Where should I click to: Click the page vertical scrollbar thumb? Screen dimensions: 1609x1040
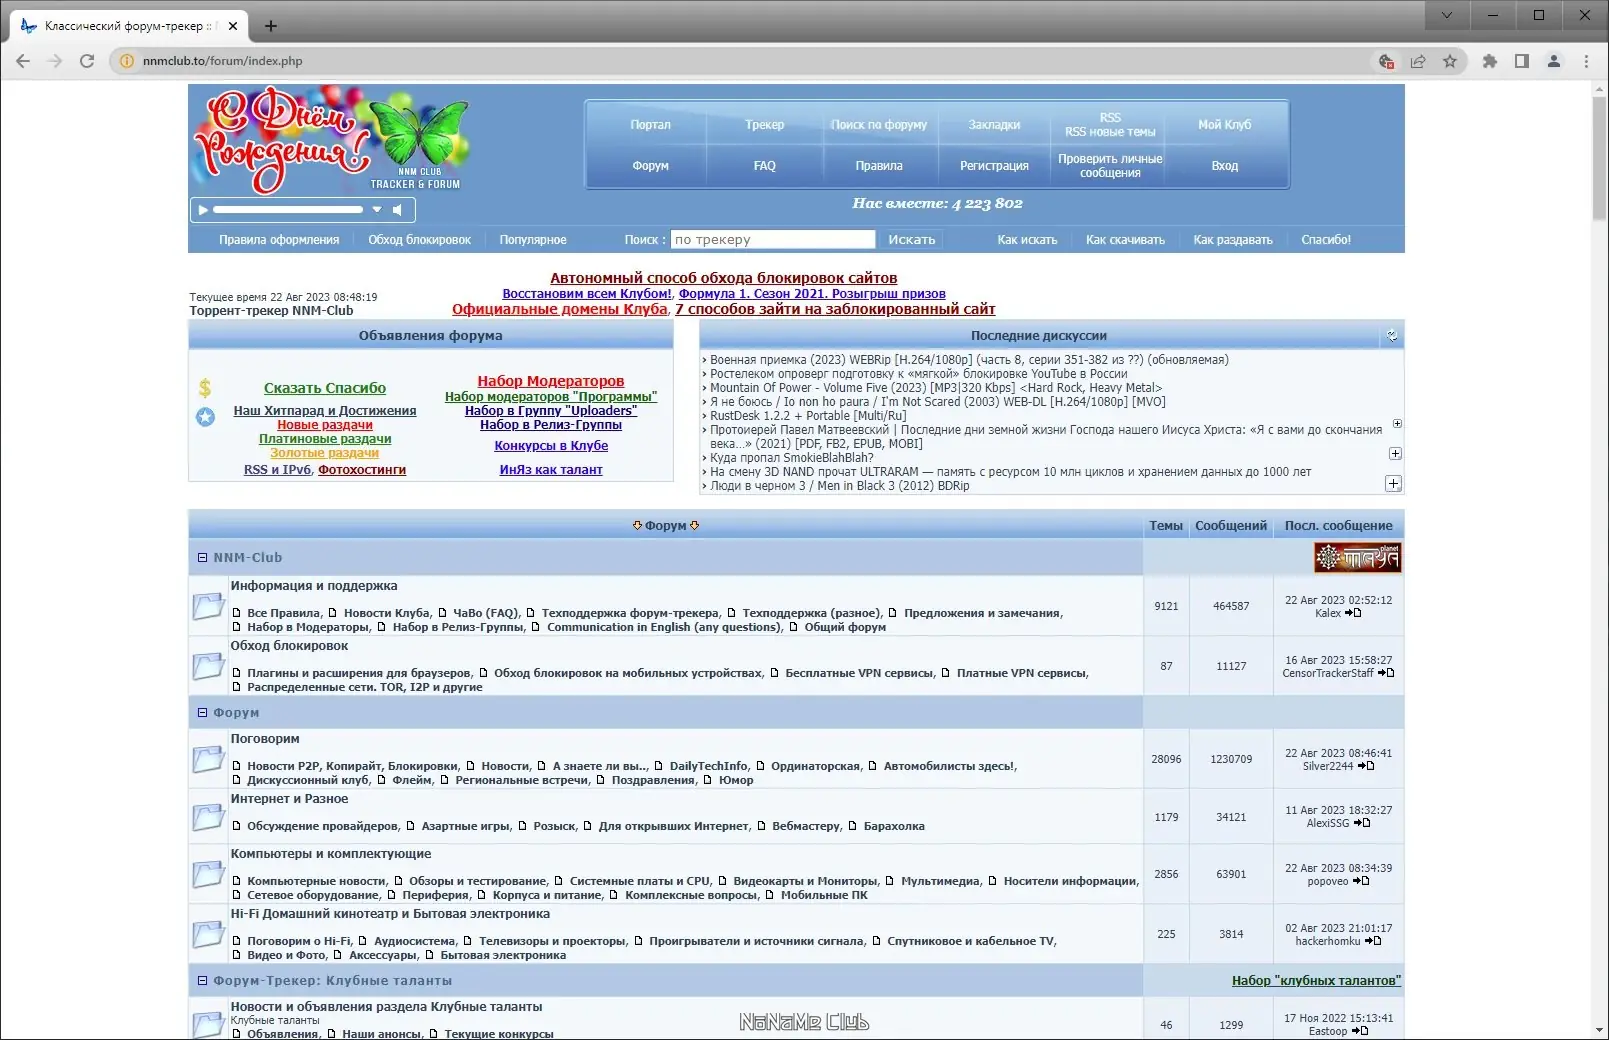[x=1600, y=158]
